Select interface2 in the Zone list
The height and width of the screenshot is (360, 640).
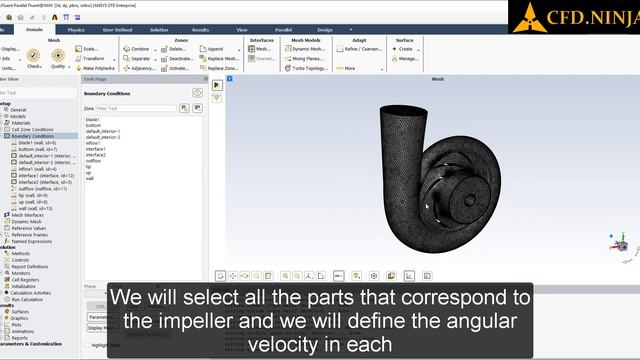[x=96, y=155]
